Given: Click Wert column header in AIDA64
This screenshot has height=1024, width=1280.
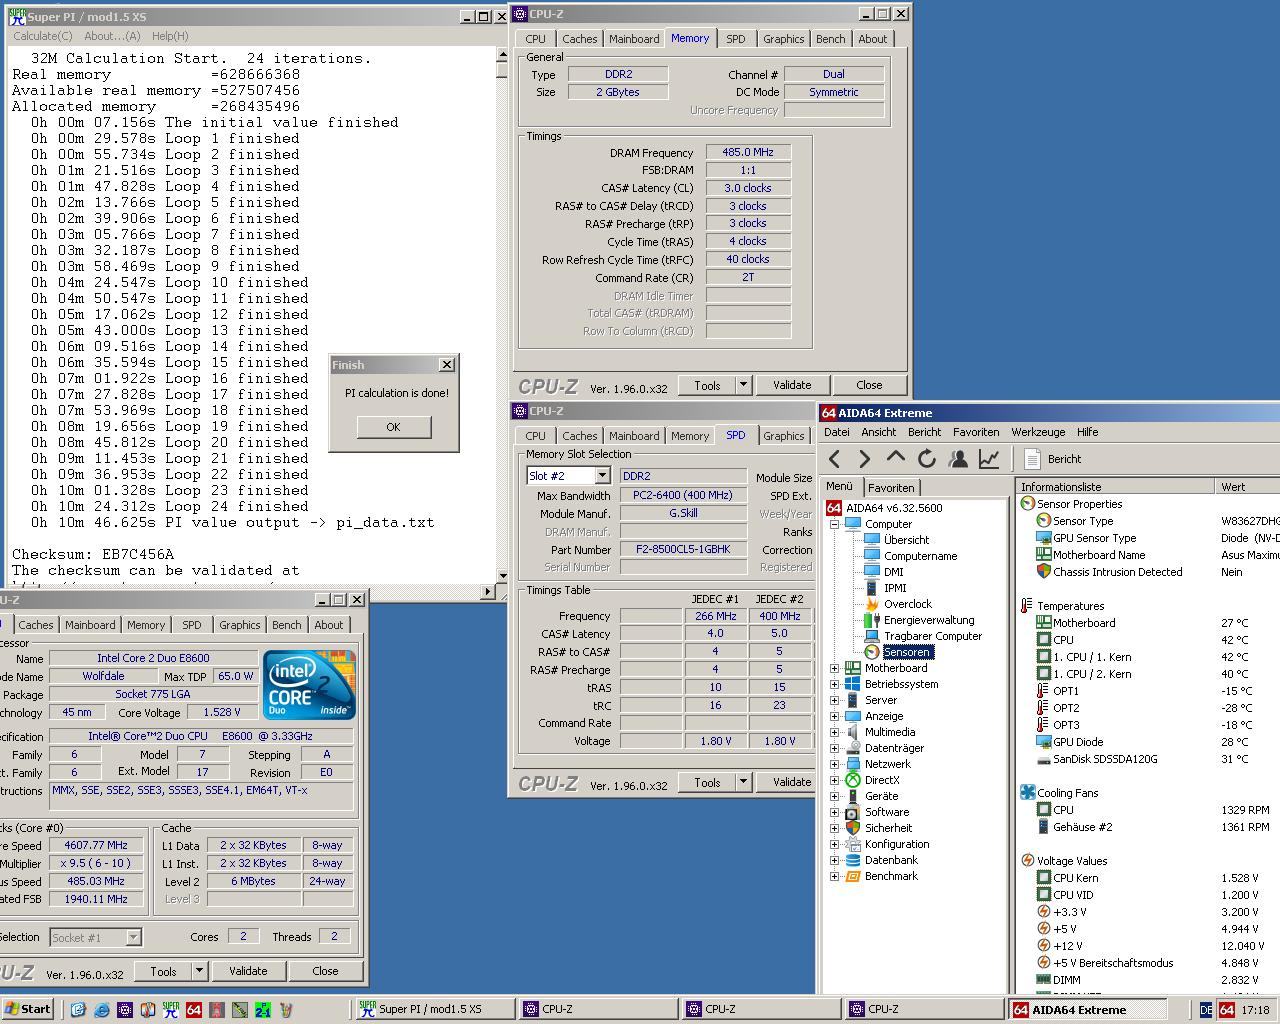Looking at the screenshot, I should 1247,487.
